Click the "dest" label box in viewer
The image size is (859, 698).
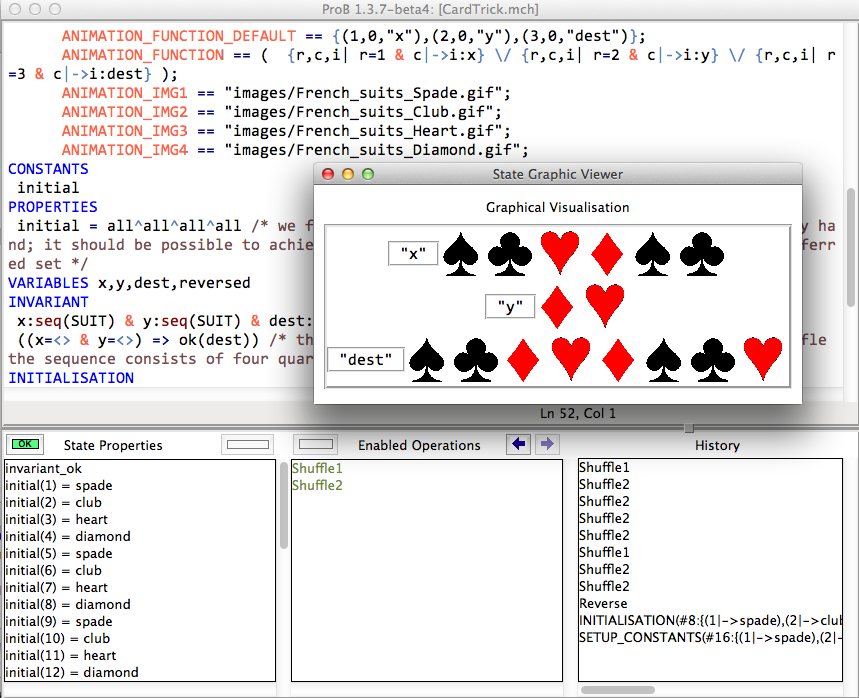(365, 359)
